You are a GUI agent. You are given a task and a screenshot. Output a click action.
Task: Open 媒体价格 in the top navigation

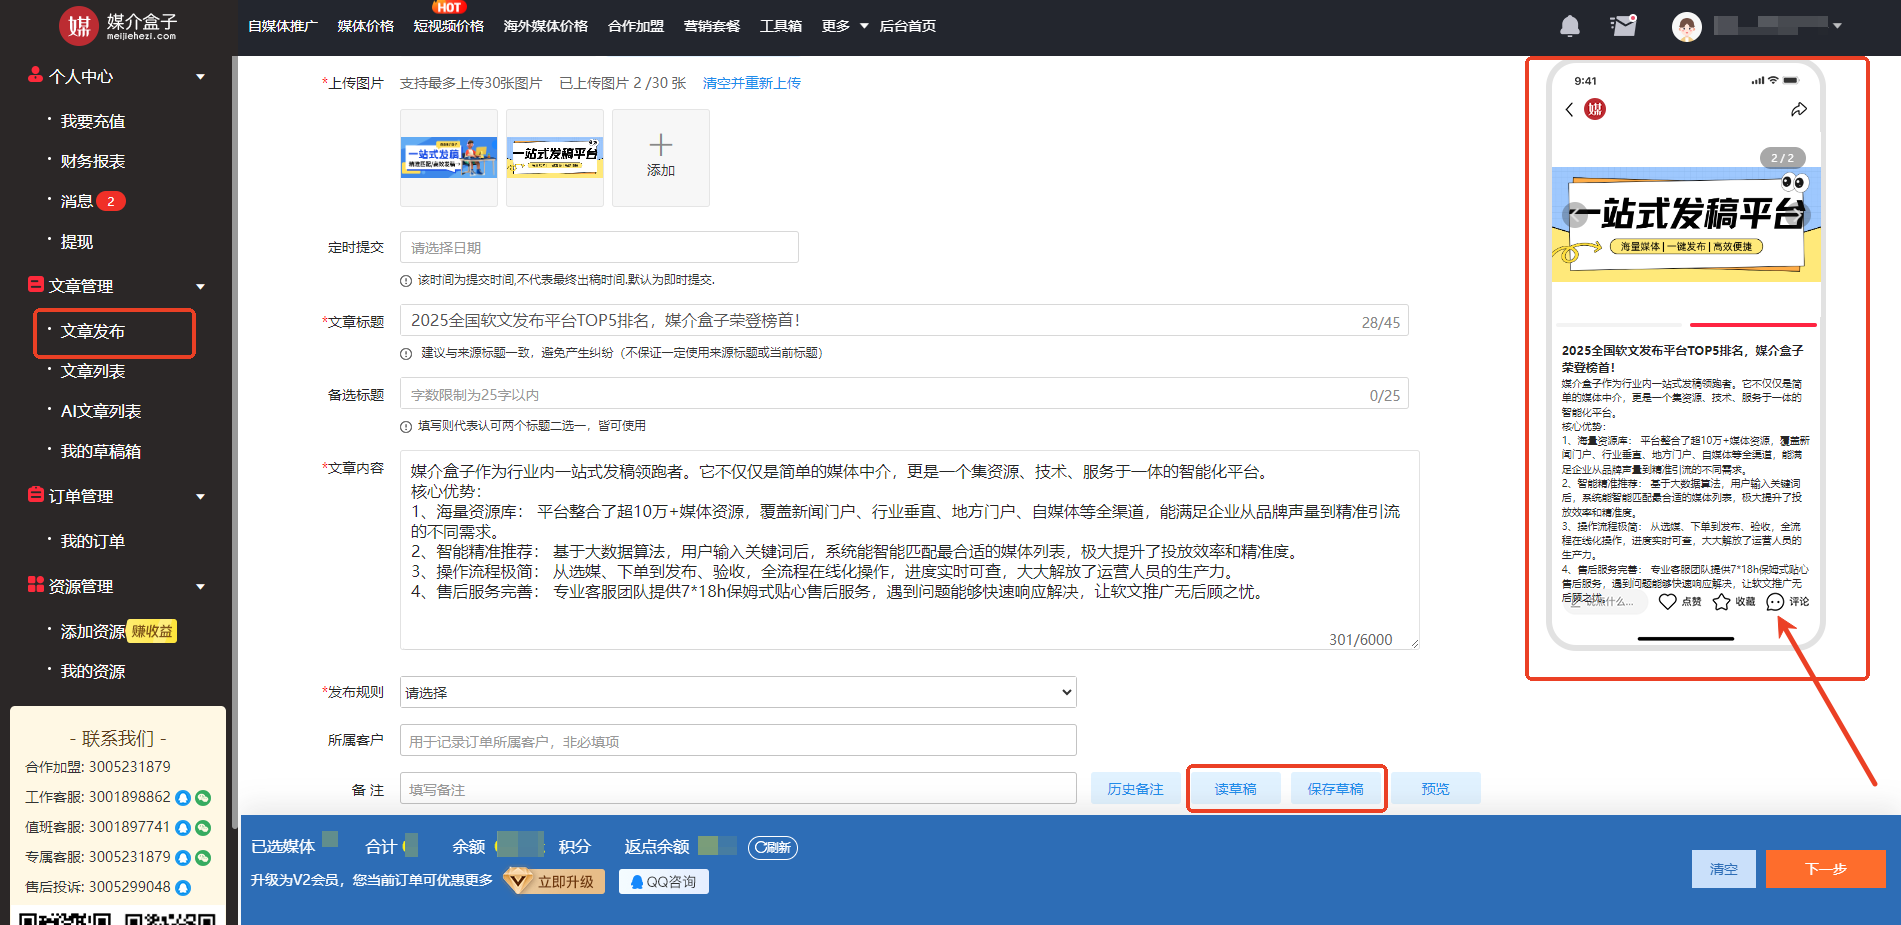[x=365, y=26]
